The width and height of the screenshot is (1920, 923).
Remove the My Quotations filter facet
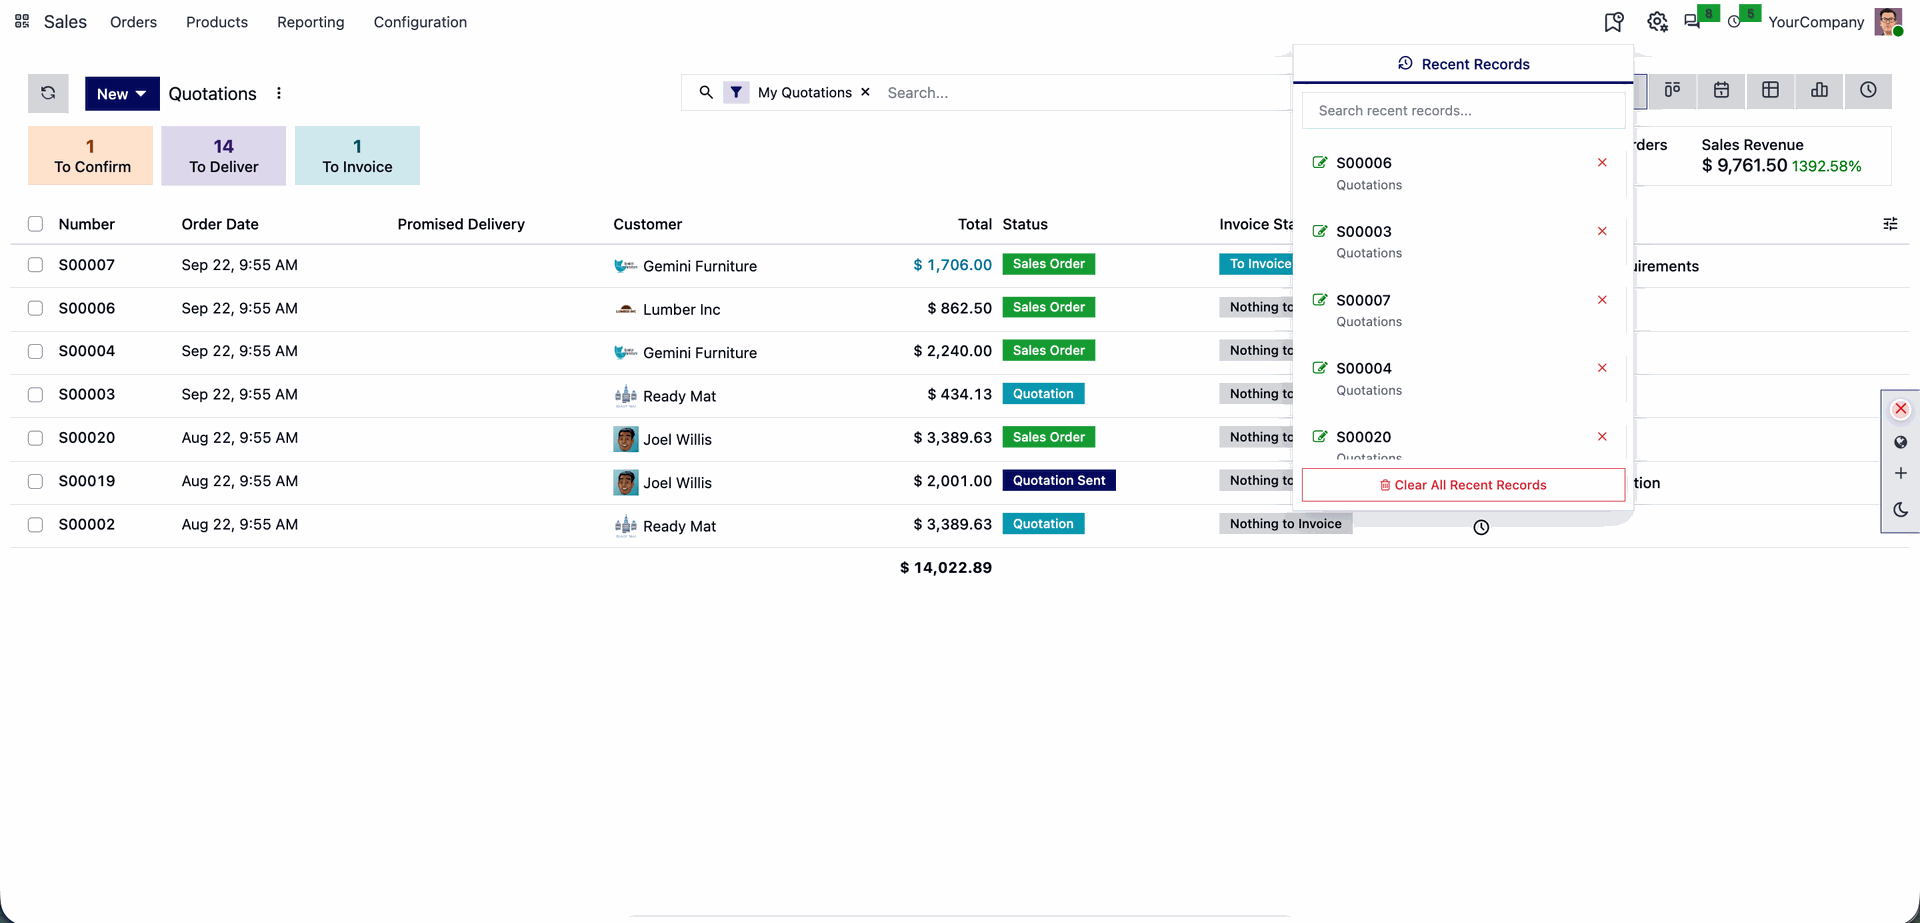(865, 92)
